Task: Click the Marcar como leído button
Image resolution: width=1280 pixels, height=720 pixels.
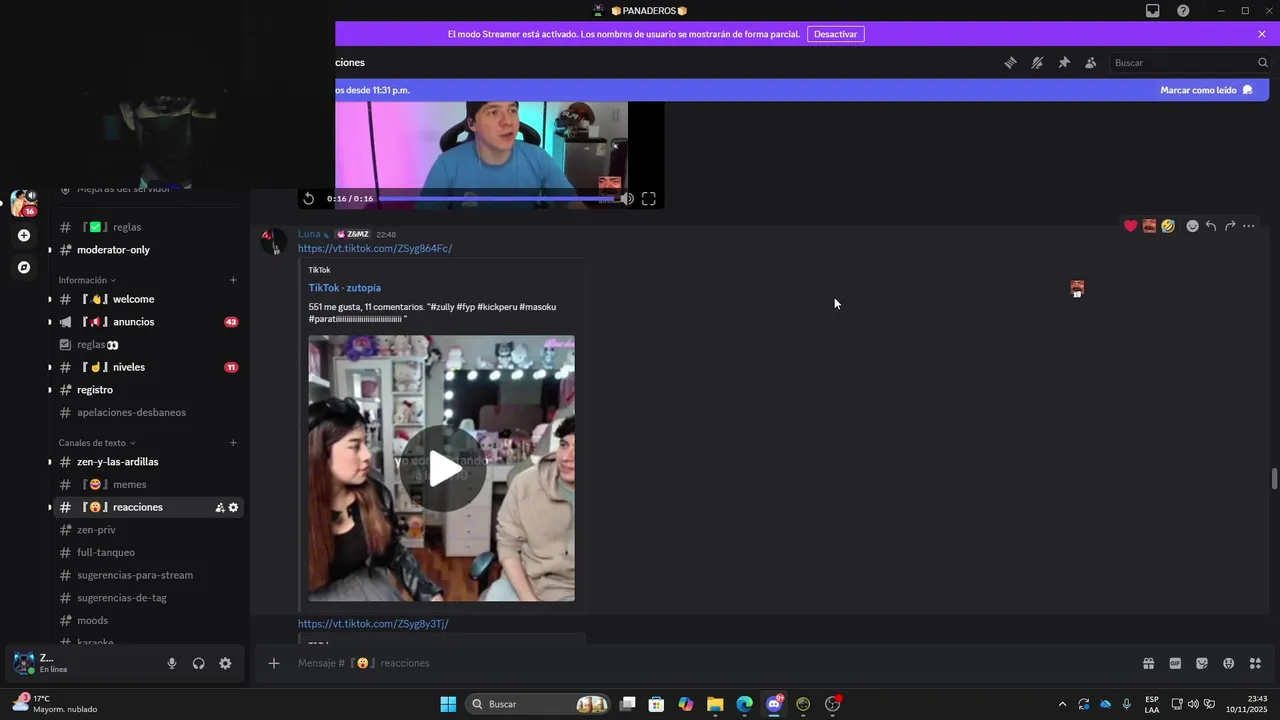Action: [x=1206, y=90]
